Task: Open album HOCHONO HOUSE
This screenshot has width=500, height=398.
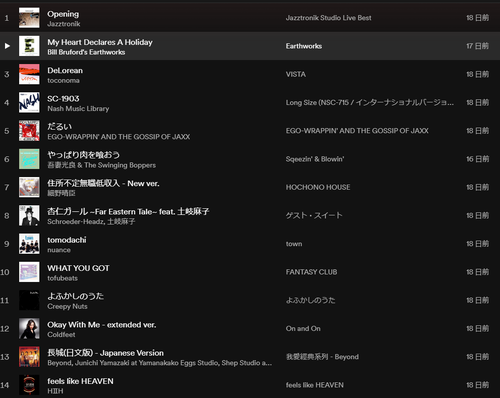Action: (318, 187)
